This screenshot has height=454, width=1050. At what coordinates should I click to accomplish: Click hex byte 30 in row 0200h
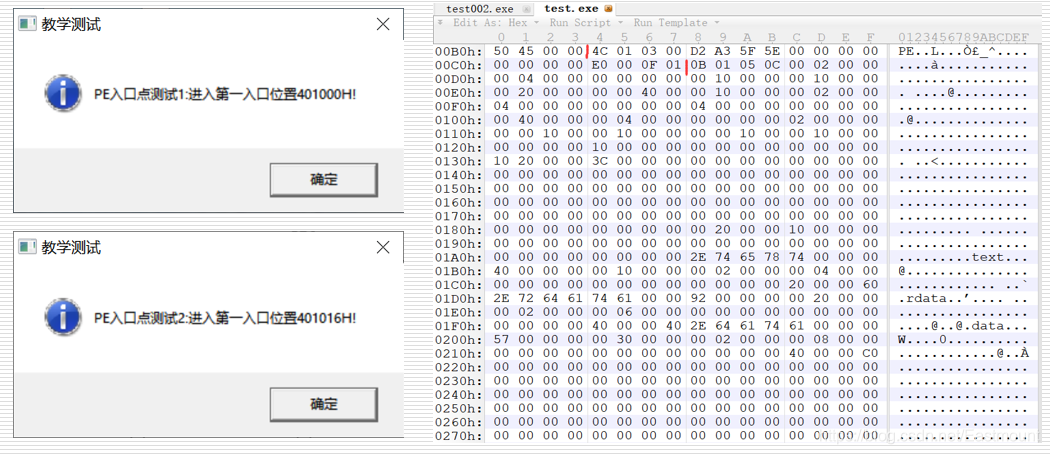[x=624, y=339]
